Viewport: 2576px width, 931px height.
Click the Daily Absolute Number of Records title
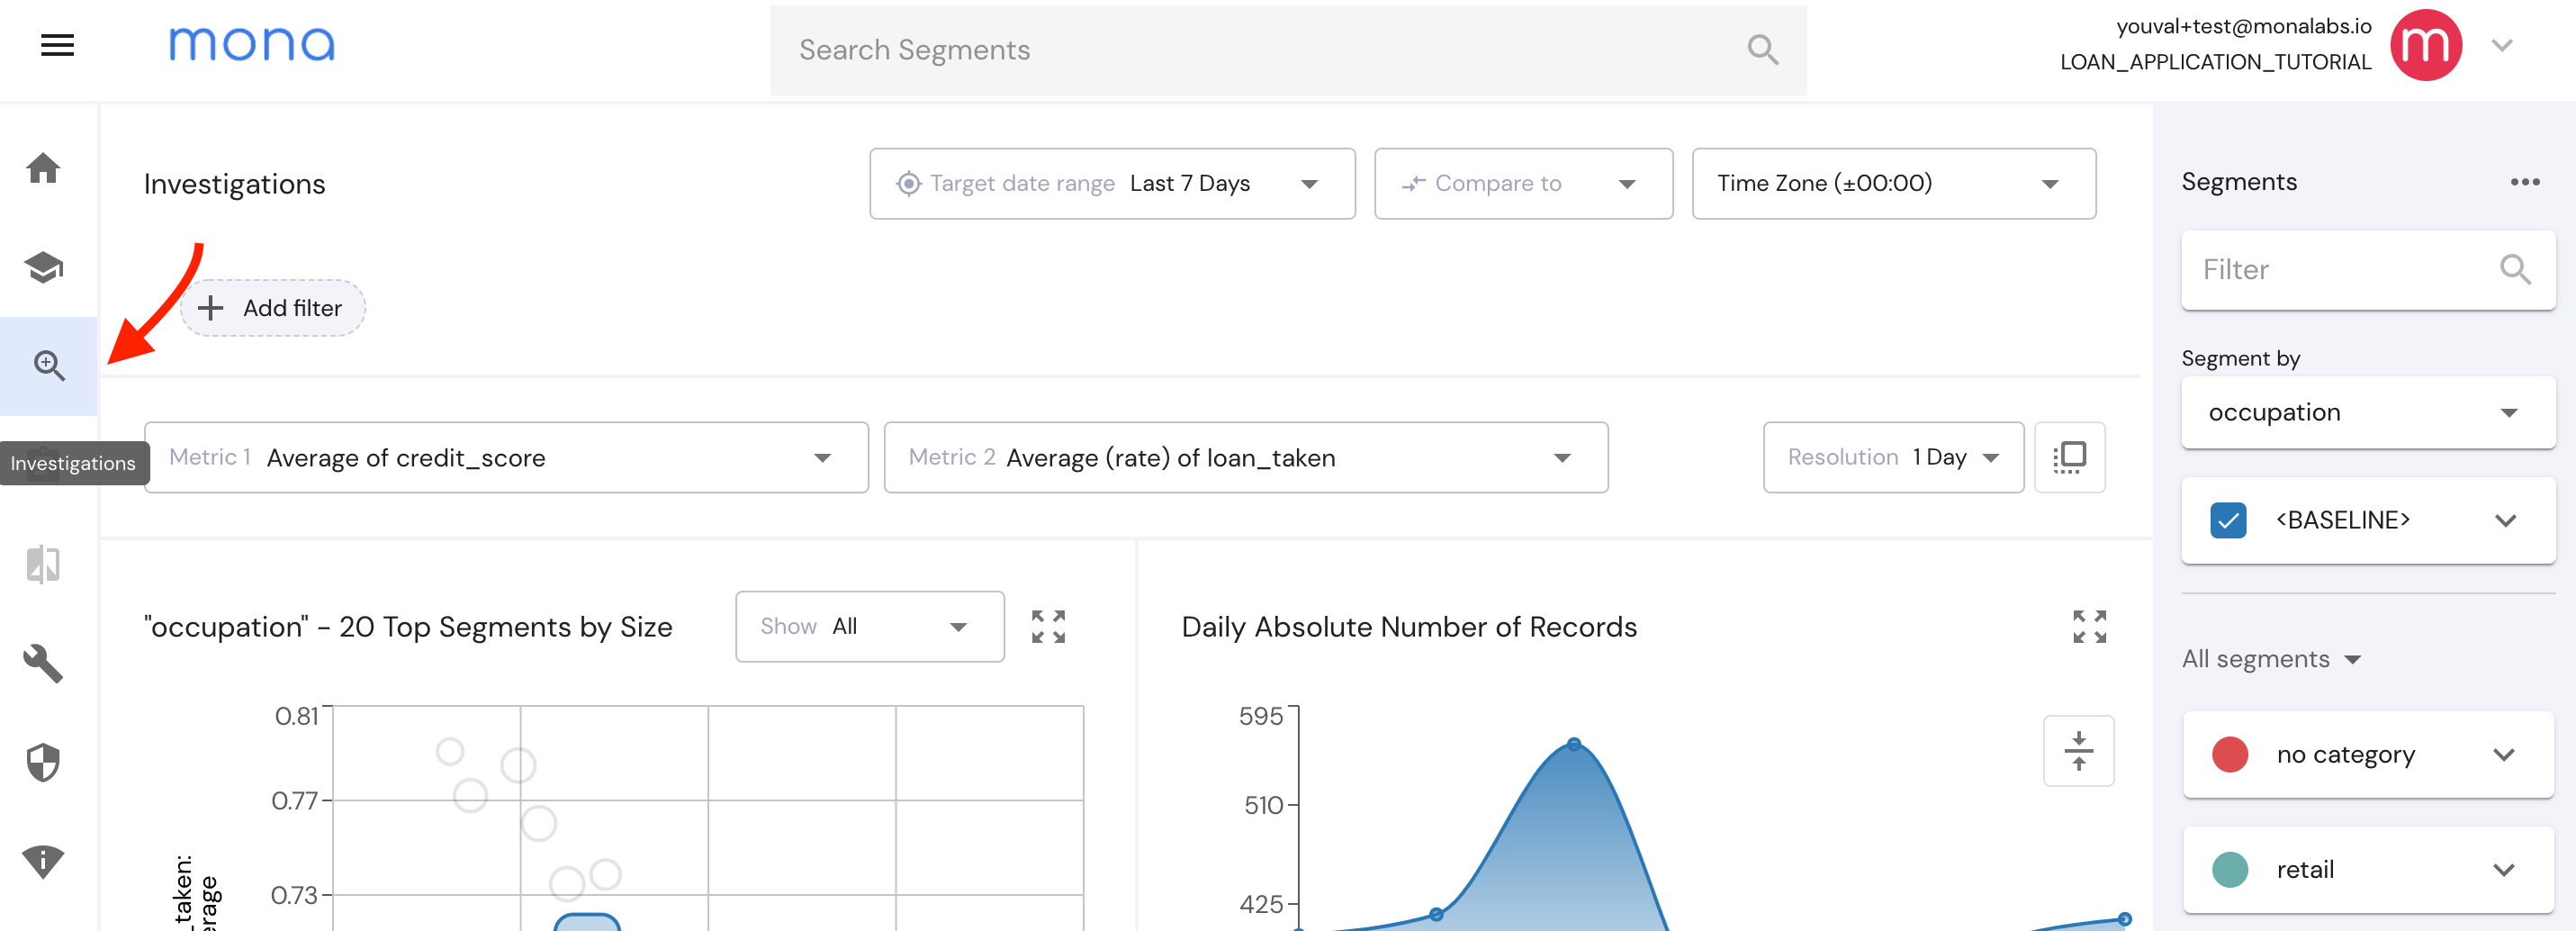[1409, 627]
